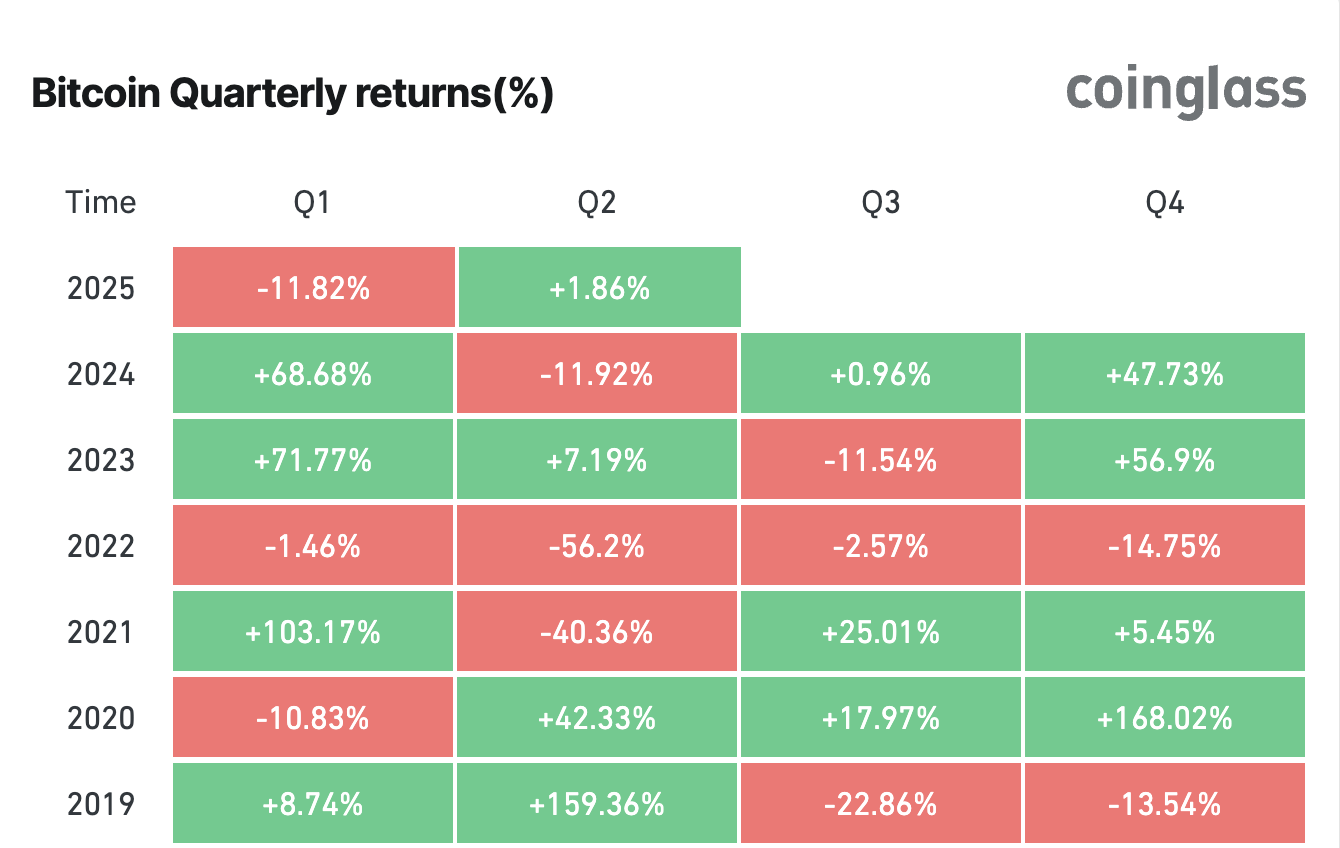Viewport: 1340px width, 848px height.
Task: Click the Bitcoin Quarterly returns title
Action: tap(292, 93)
